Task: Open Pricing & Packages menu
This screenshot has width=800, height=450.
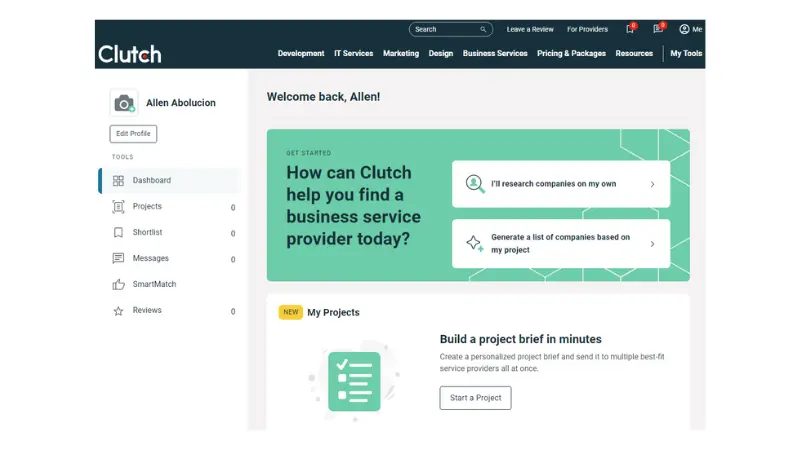Action: click(571, 53)
